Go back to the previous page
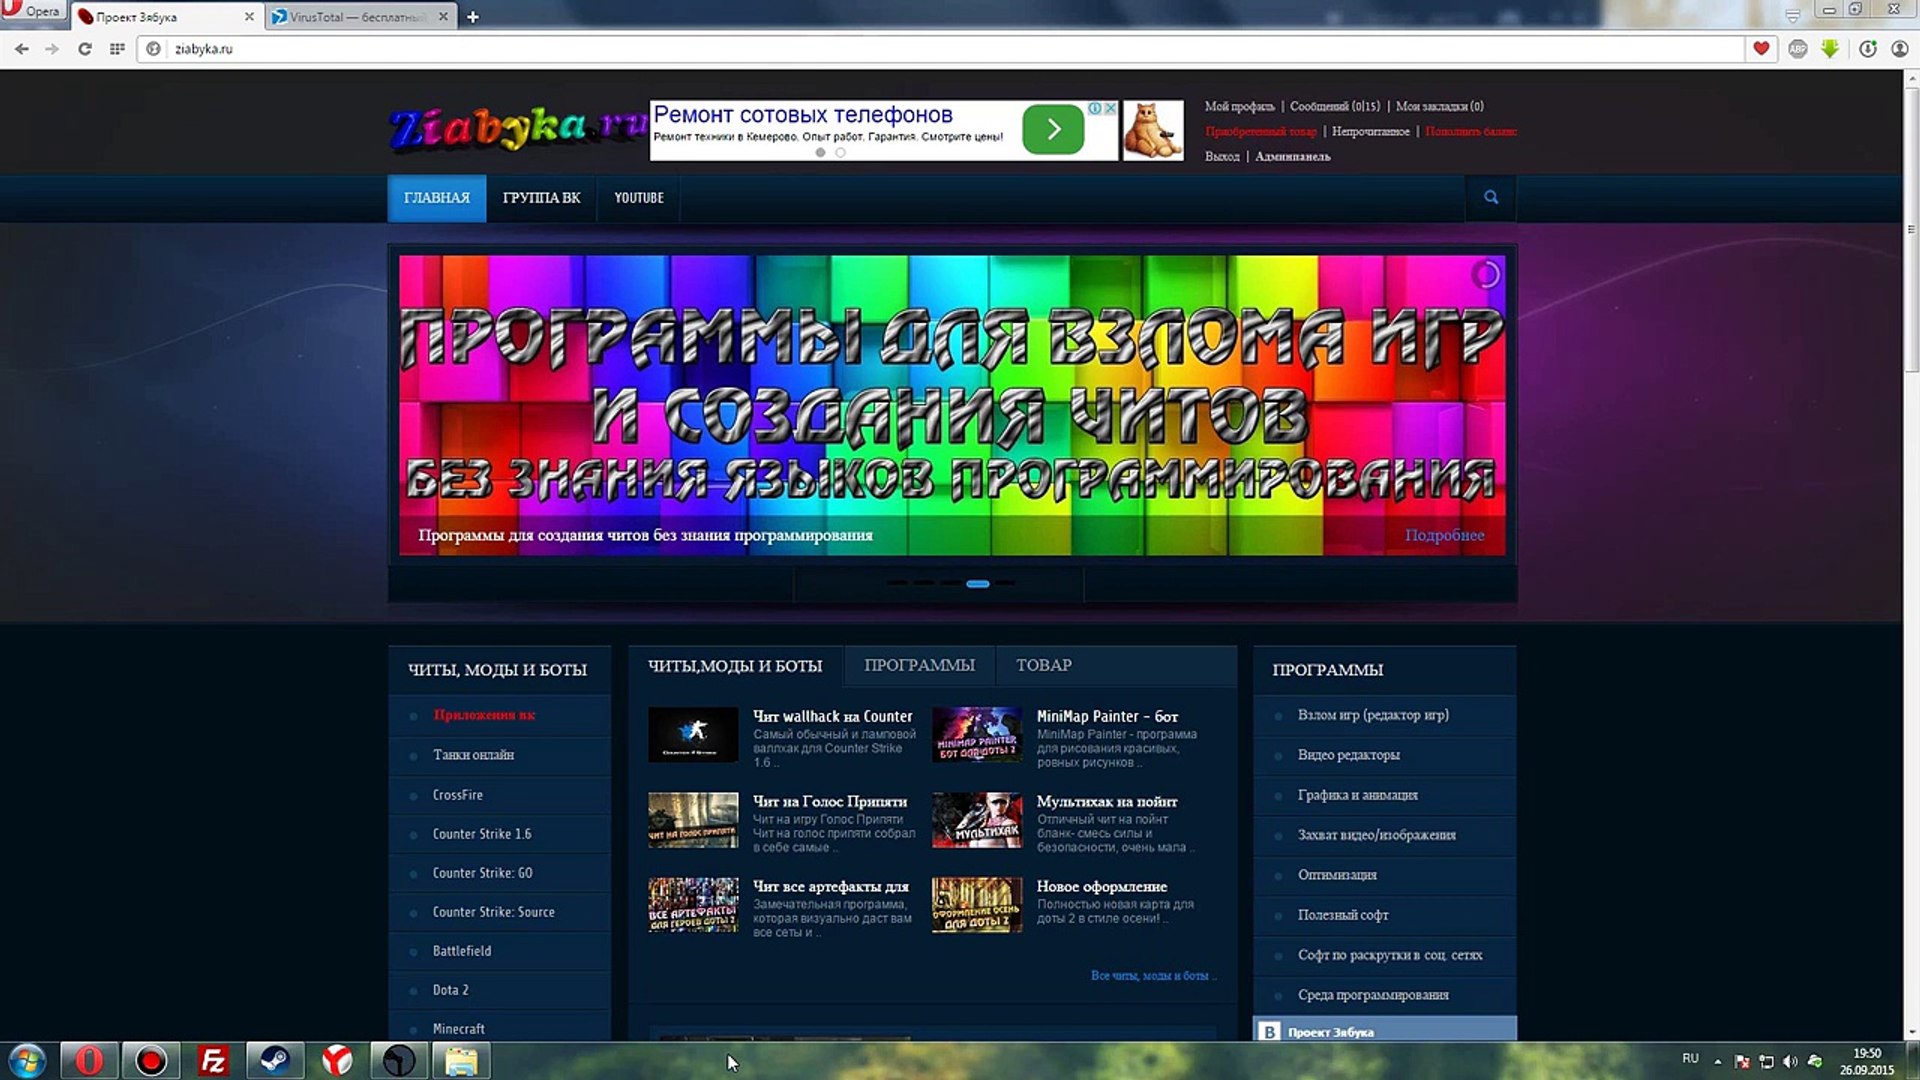 click(x=22, y=49)
